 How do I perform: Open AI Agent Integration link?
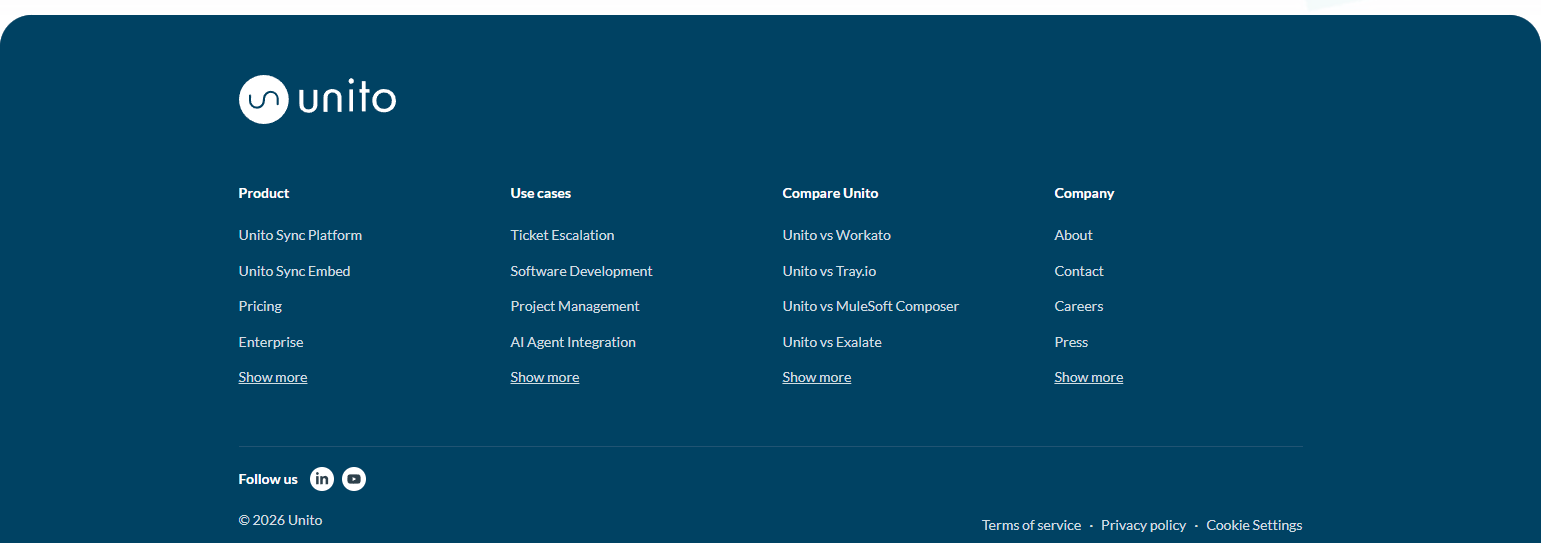(x=573, y=342)
